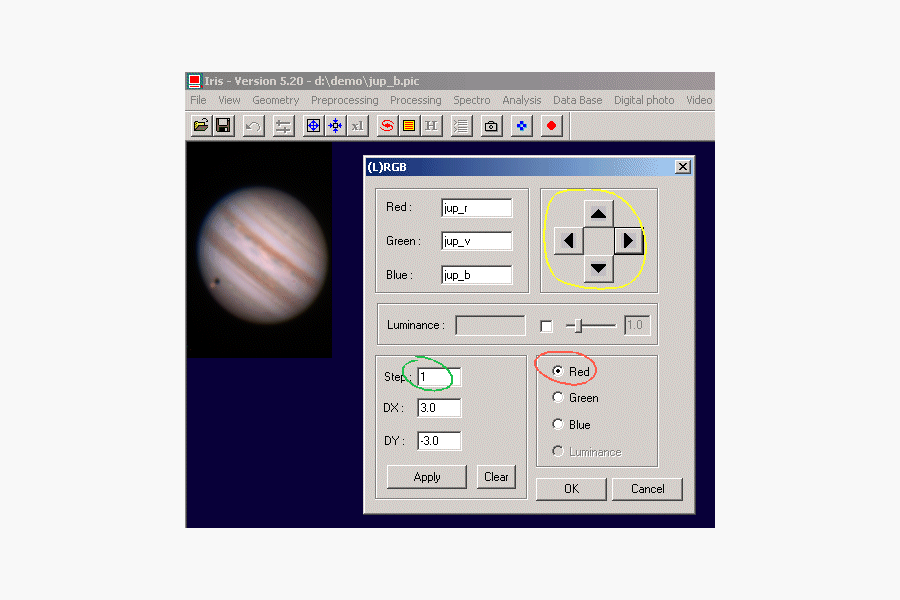The height and width of the screenshot is (600, 900).
Task: Click the Step value field
Action: point(439,377)
